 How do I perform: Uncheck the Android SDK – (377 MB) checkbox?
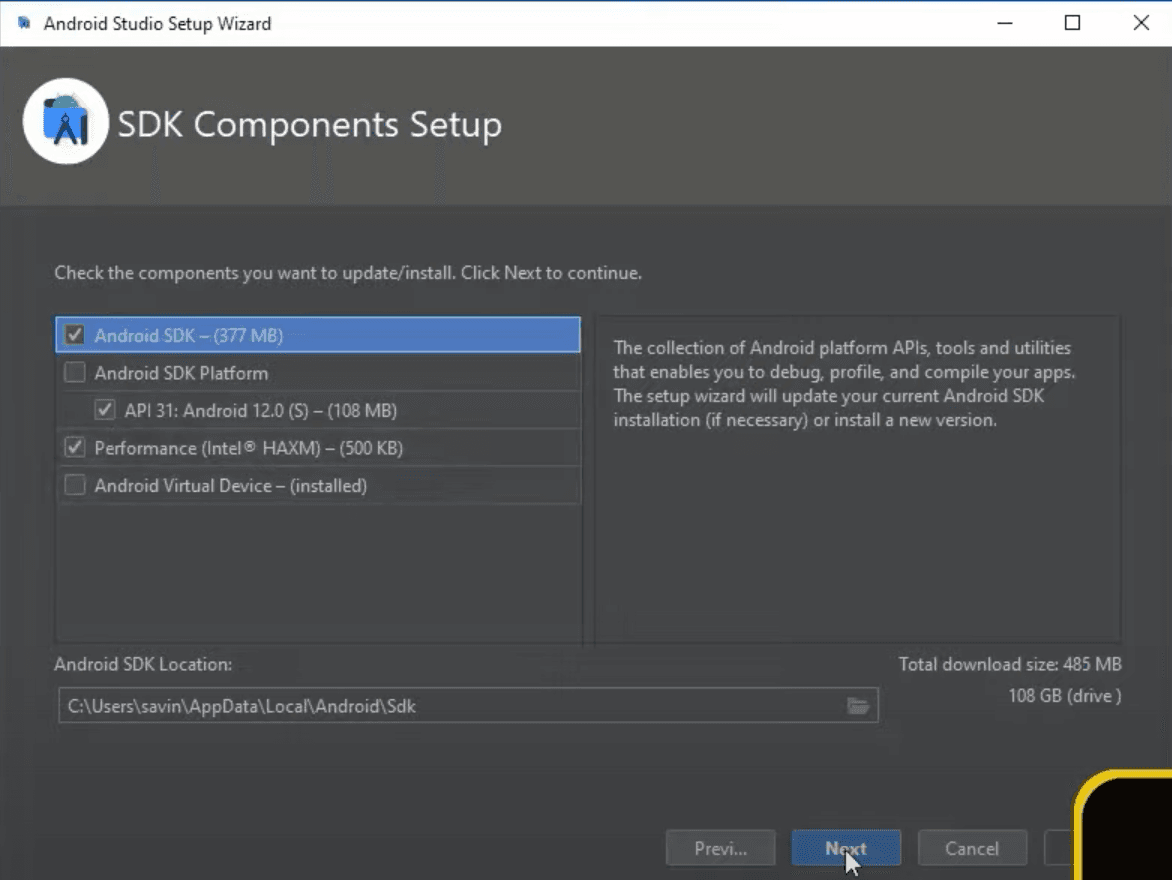click(74, 335)
